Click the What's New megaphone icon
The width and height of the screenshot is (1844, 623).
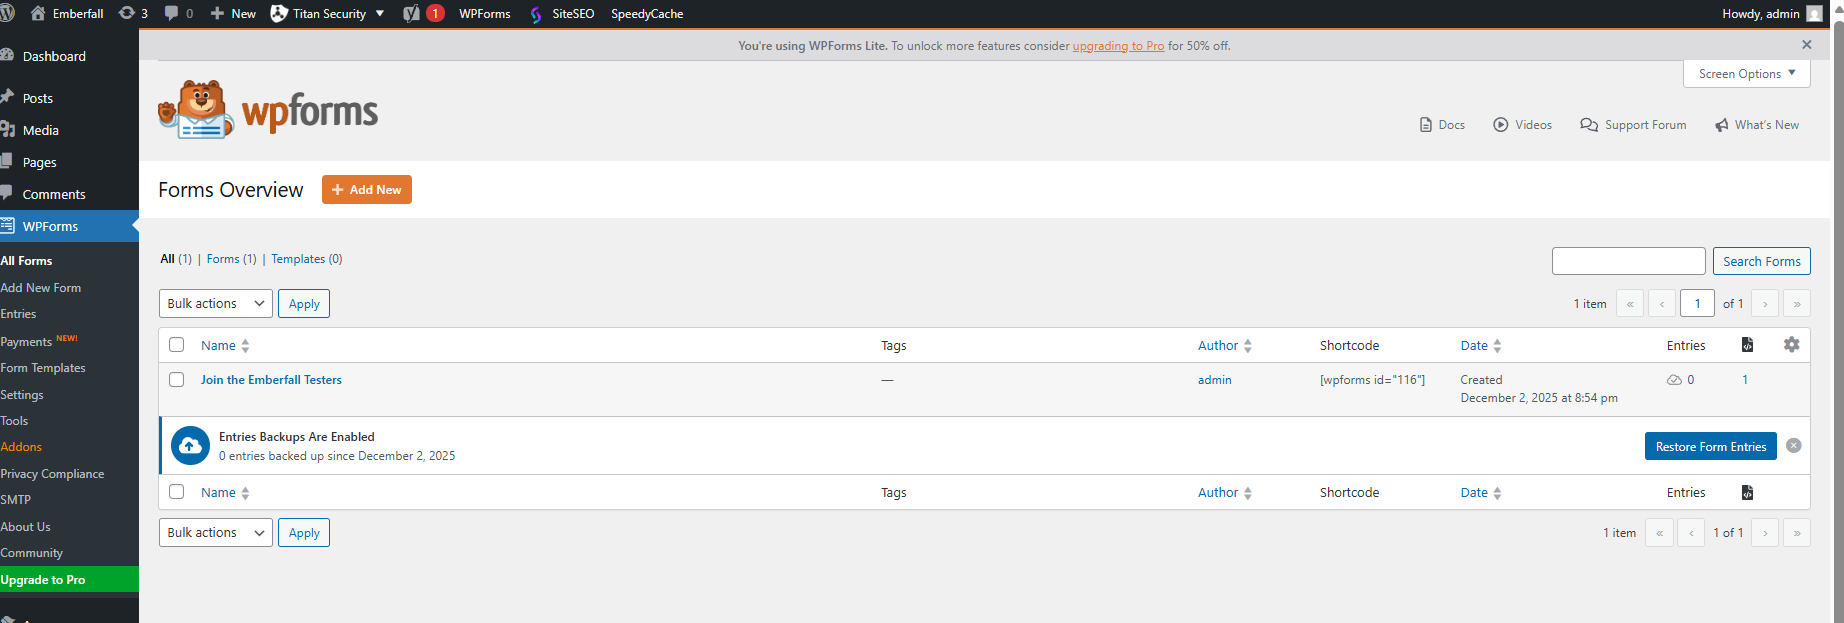[x=1722, y=125]
